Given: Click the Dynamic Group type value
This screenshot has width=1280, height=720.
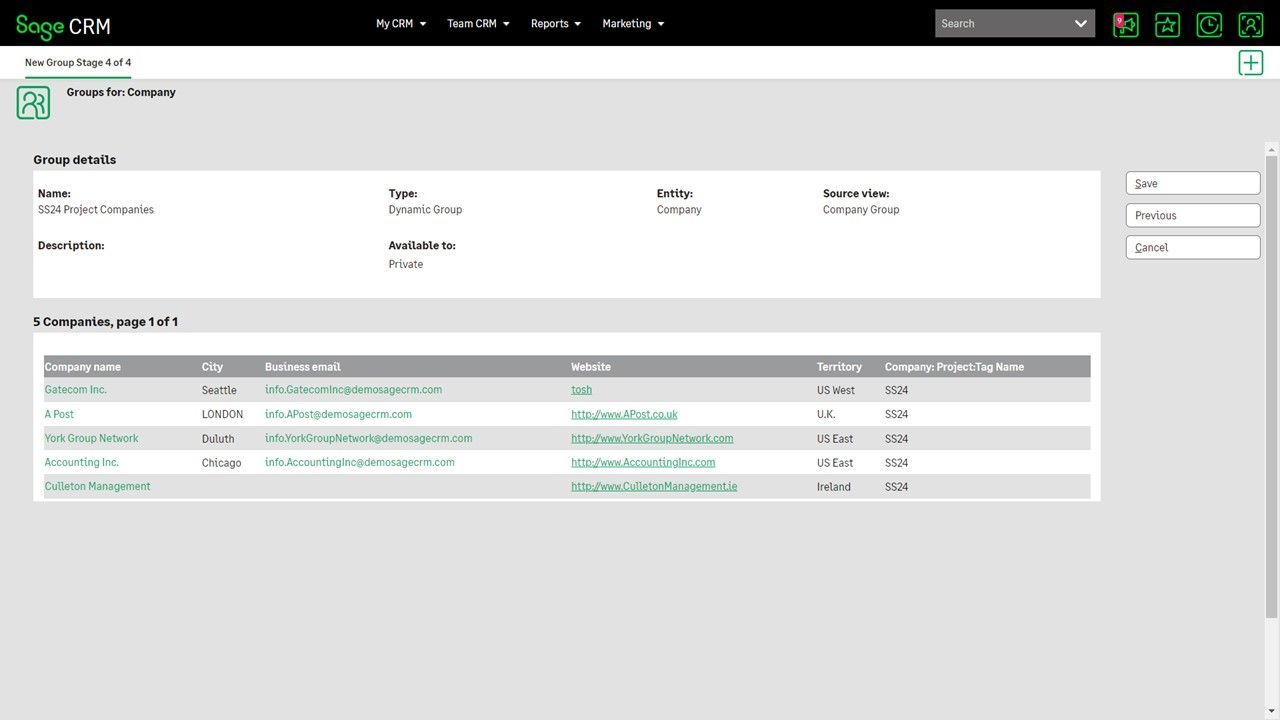Looking at the screenshot, I should click(x=425, y=210).
